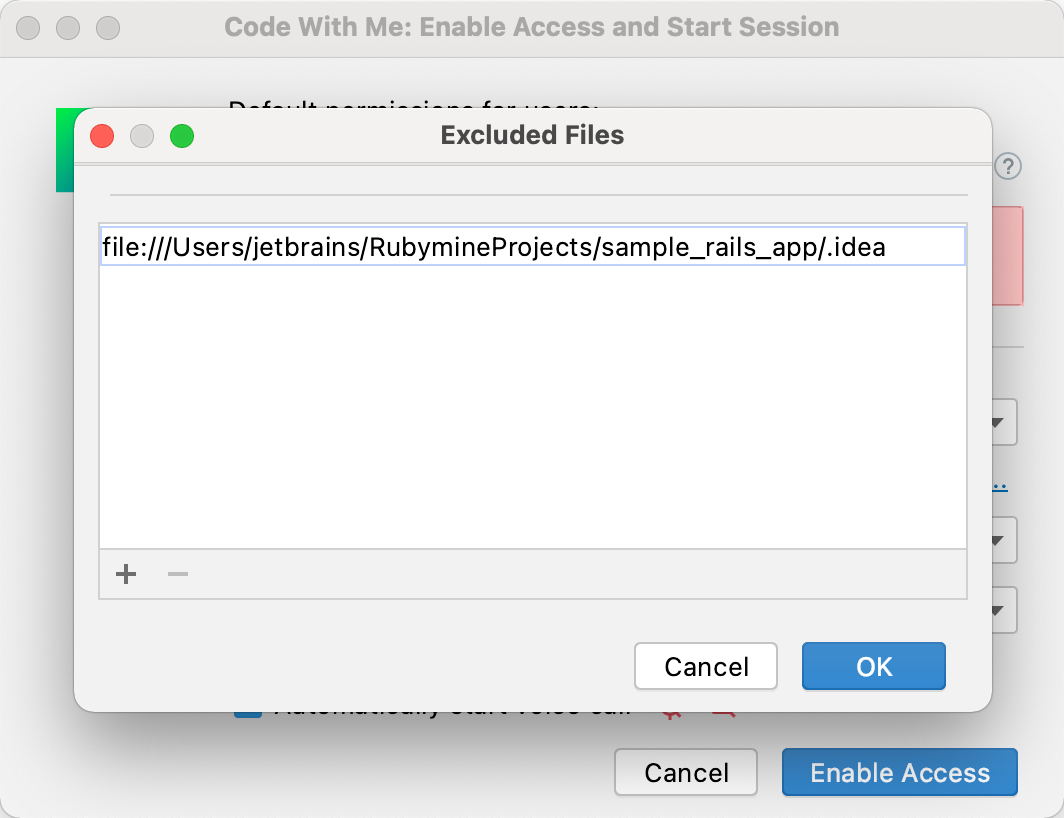
Task: Confirm with the OK button
Action: (x=873, y=666)
